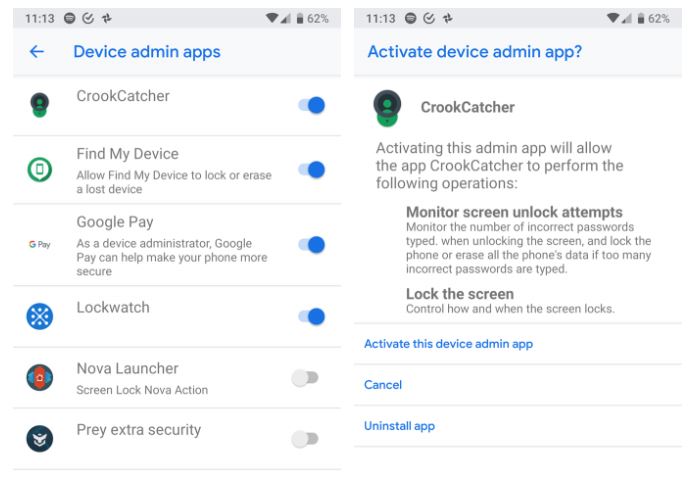
Task: Enable Nova Launcher admin toggle
Action: point(305,378)
